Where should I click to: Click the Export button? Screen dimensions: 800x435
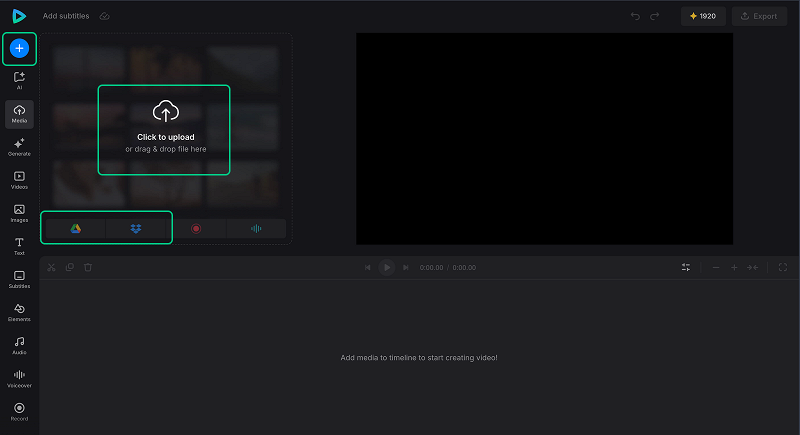(759, 16)
